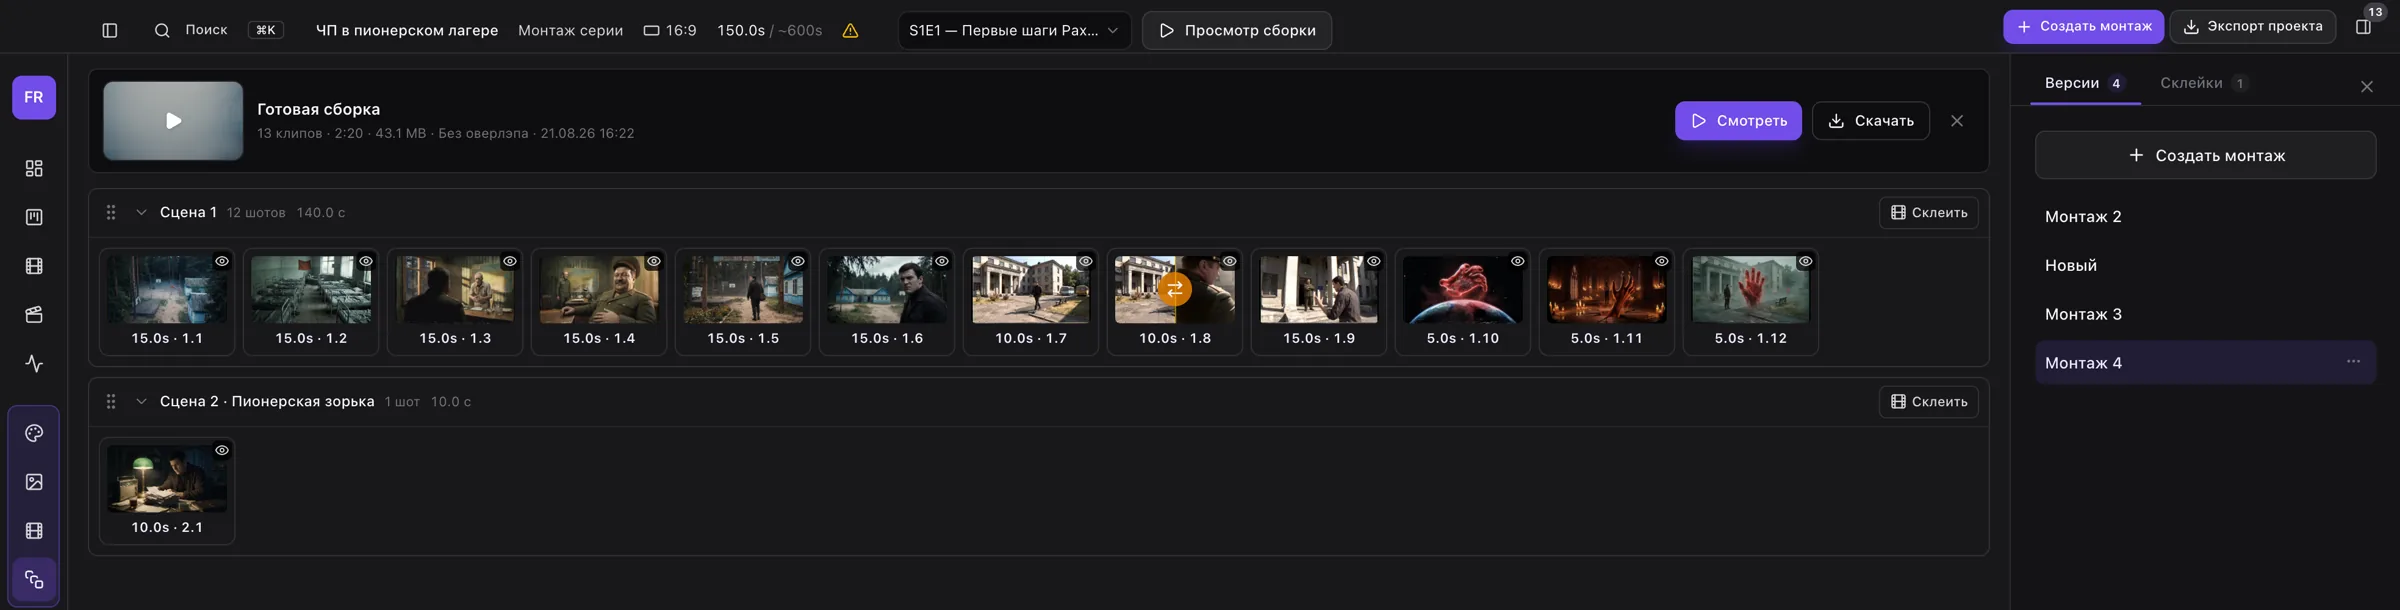The width and height of the screenshot is (2400, 610).
Task: Toggle the left sidebar panel icon
Action: click(110, 31)
